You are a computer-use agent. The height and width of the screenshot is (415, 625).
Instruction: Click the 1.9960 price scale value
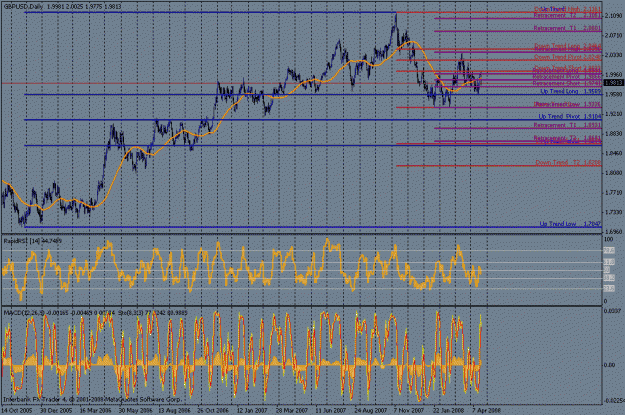(613, 75)
